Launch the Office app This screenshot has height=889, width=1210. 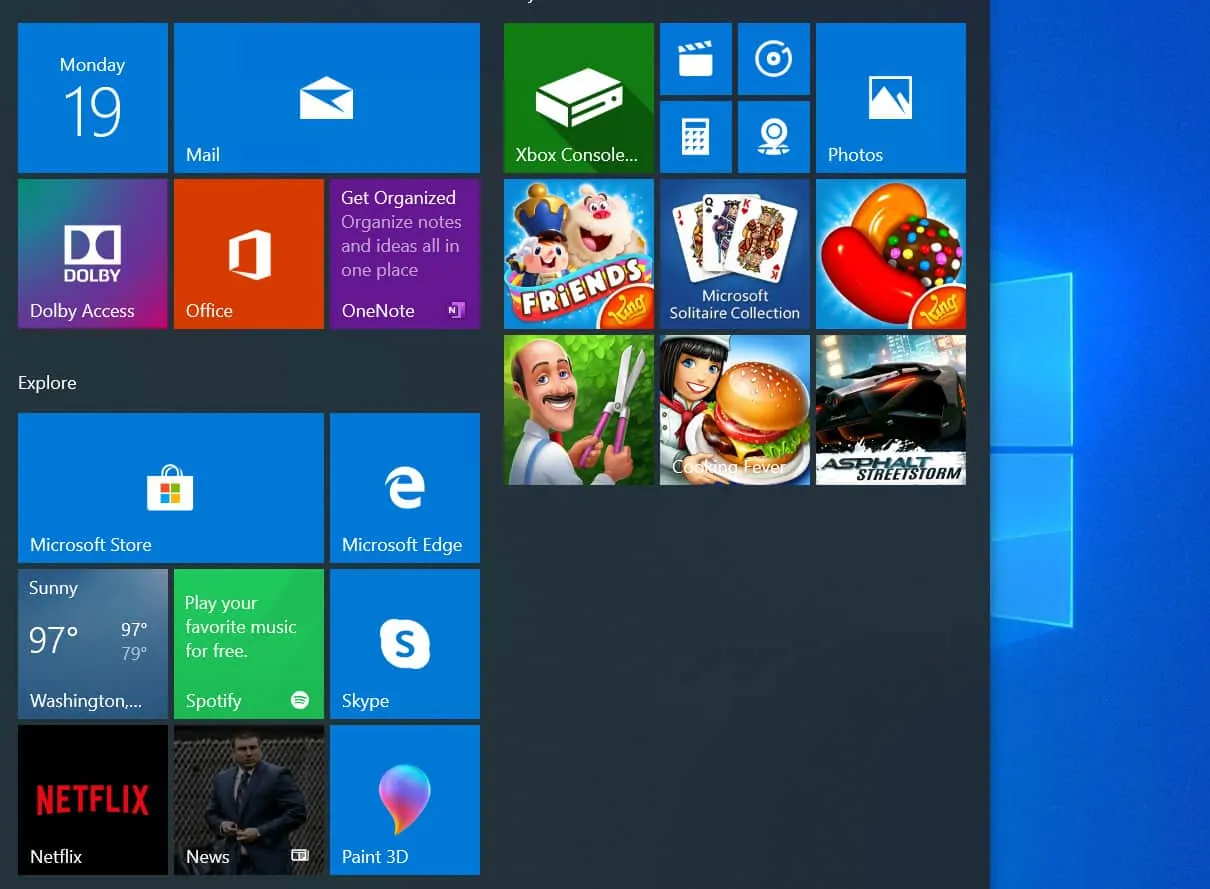(248, 253)
